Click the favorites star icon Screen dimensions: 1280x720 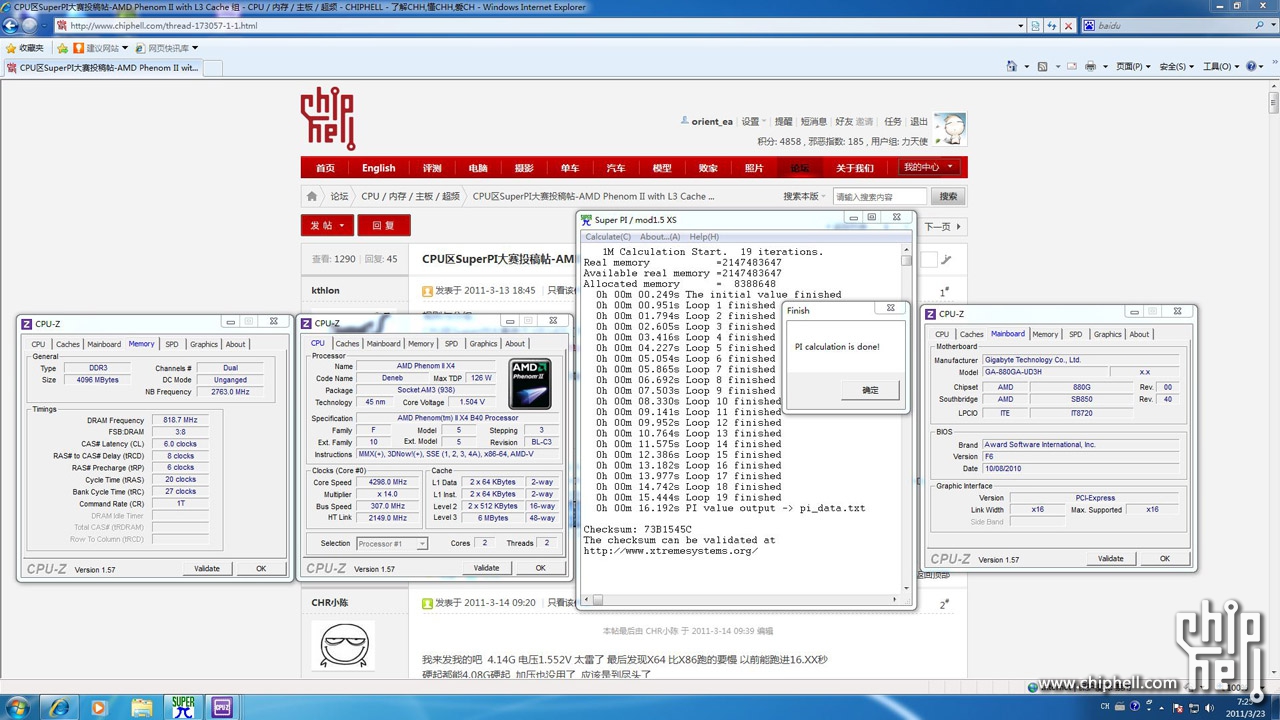11,48
